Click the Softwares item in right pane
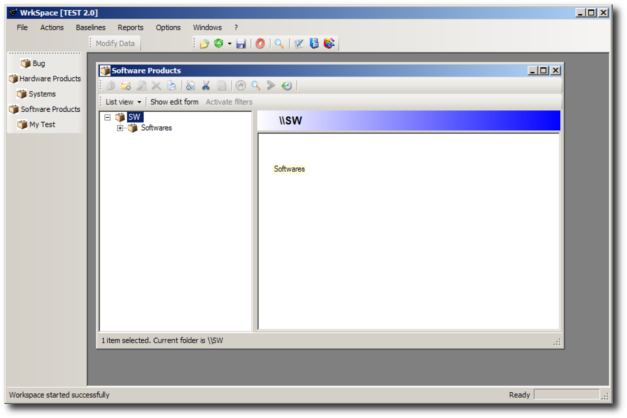The image size is (627, 418). (289, 169)
